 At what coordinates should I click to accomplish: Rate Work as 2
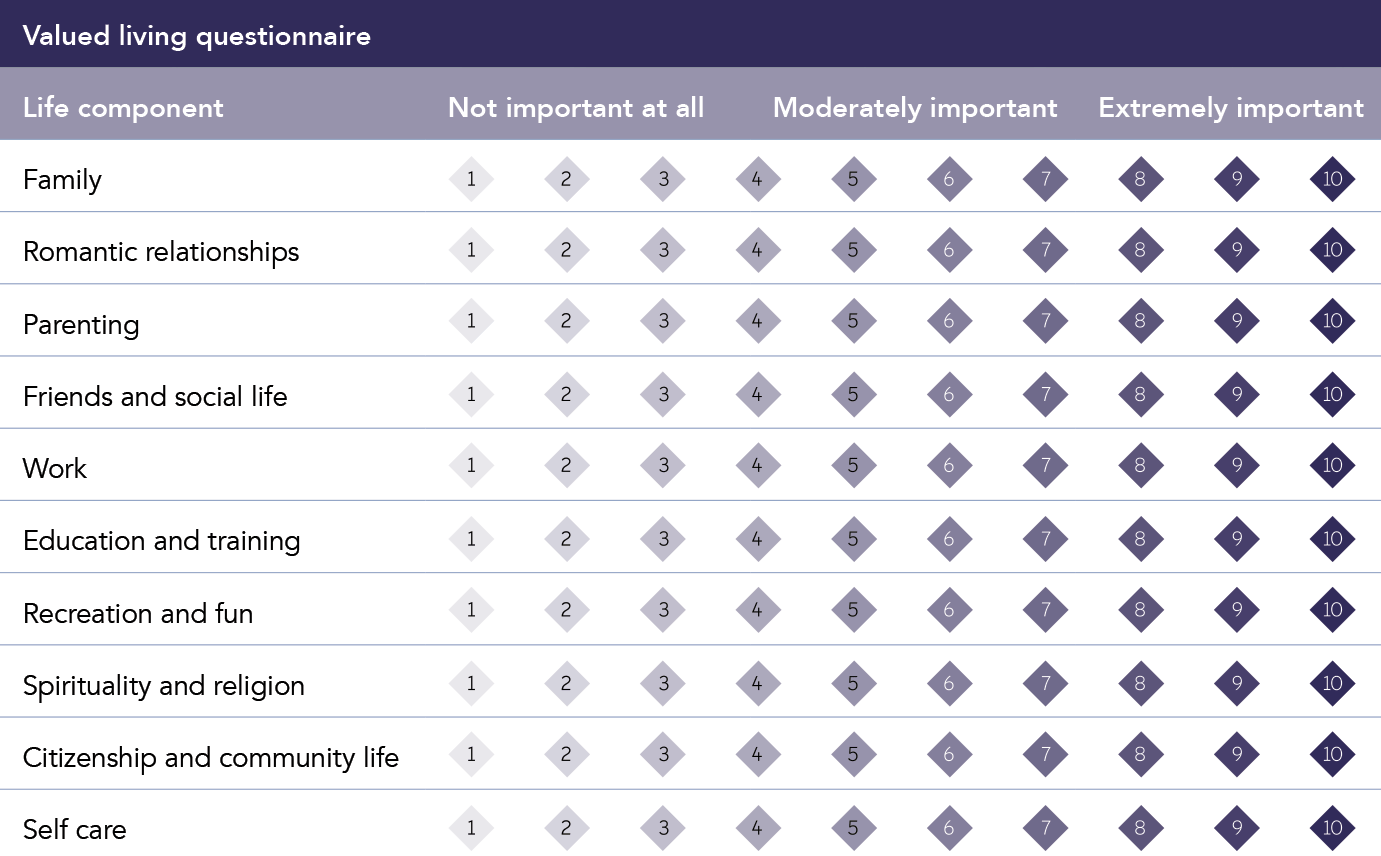[x=567, y=466]
